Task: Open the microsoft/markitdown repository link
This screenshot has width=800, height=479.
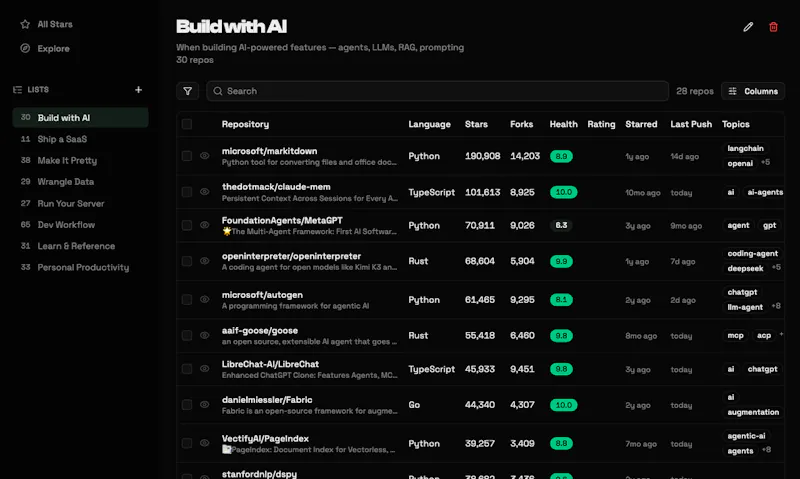Action: coord(269,151)
